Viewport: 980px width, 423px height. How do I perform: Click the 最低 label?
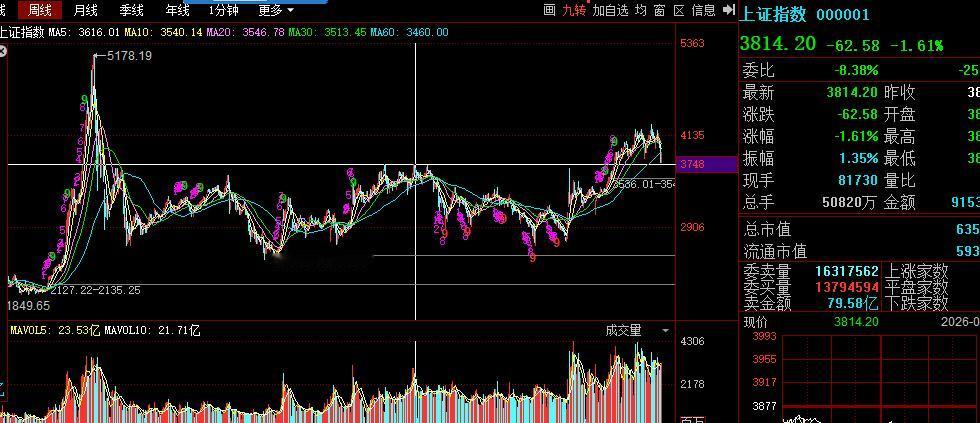click(x=900, y=158)
